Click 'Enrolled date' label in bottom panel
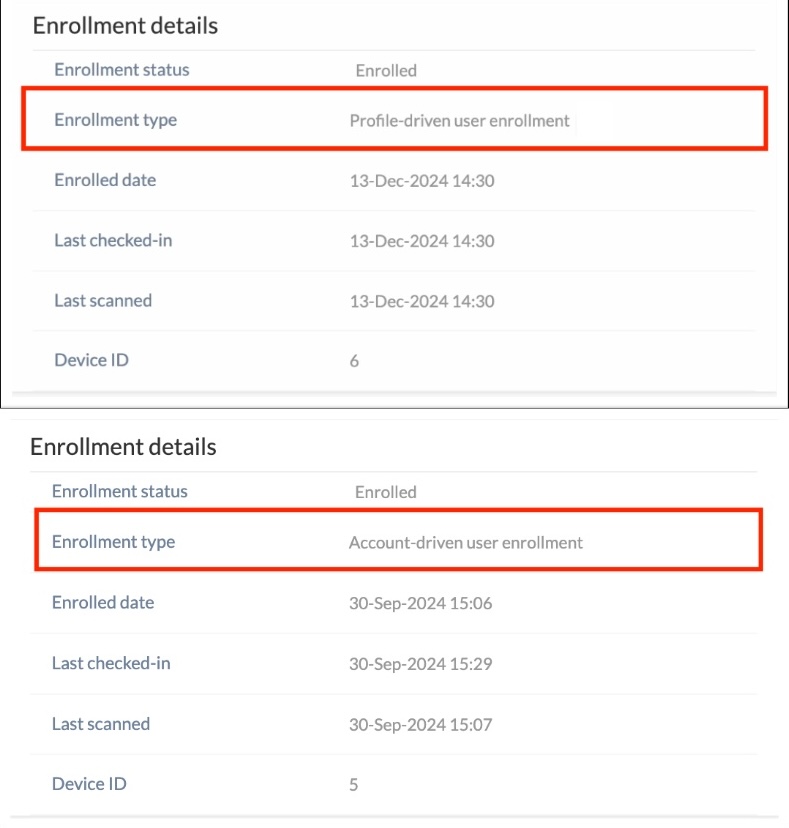Image resolution: width=789 pixels, height=828 pixels. [x=103, y=603]
